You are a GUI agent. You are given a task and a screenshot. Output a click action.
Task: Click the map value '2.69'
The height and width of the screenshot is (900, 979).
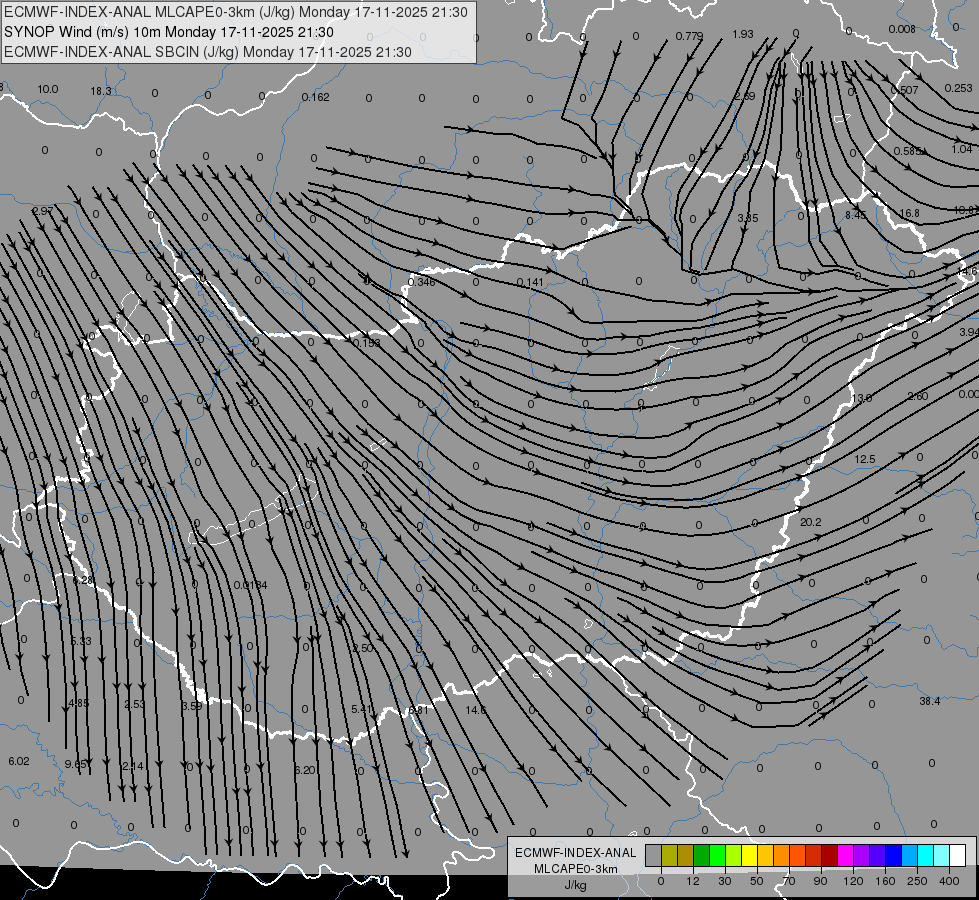744,96
